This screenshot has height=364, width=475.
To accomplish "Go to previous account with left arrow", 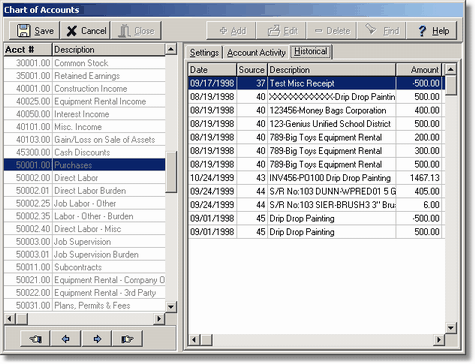I will (66, 339).
